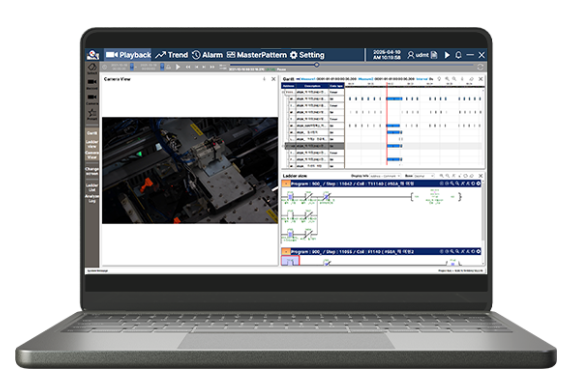
Task: Click the fast forward button
Action: click(x=212, y=67)
